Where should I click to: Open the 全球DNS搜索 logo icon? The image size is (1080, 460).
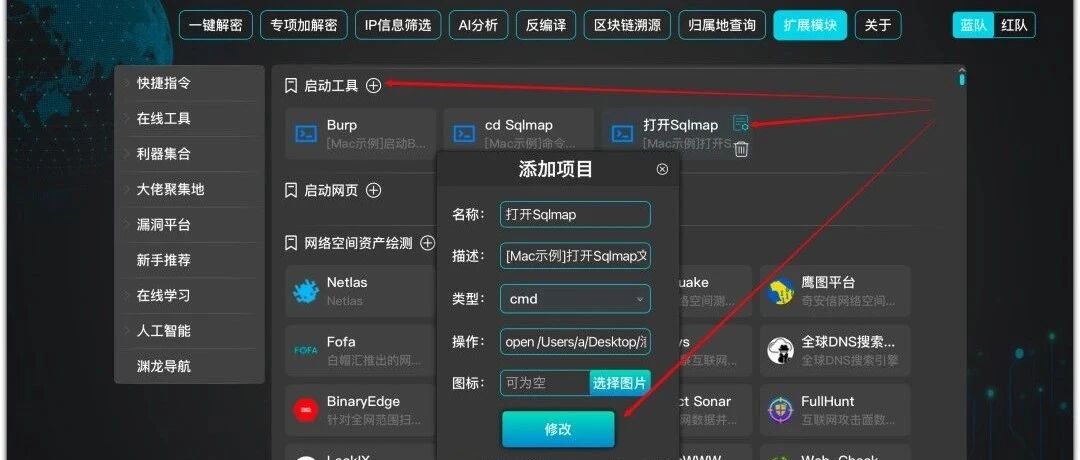click(780, 351)
